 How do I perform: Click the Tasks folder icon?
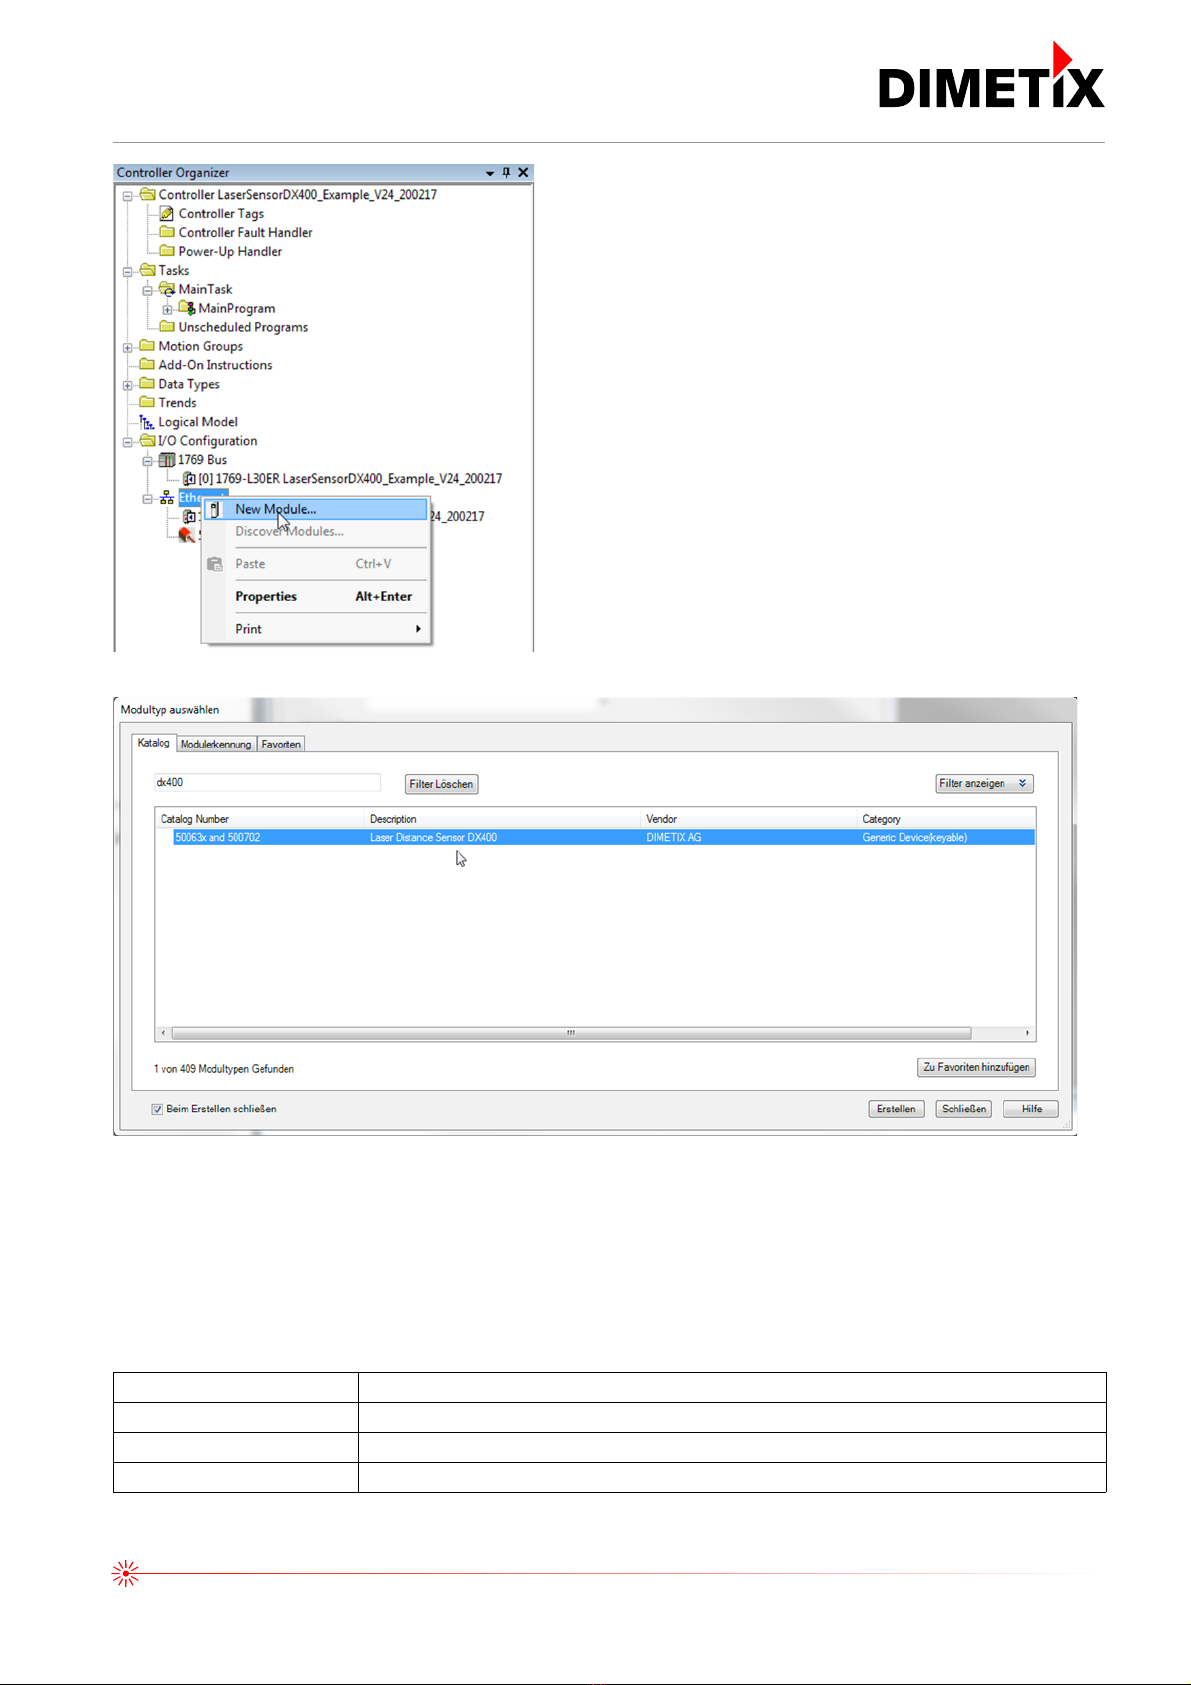[x=147, y=270]
